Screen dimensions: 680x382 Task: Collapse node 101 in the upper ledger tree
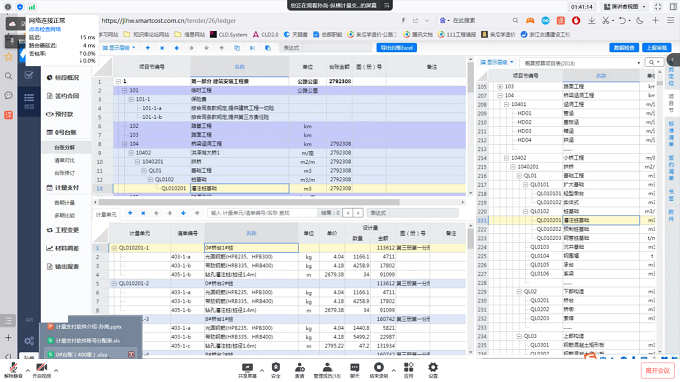[x=124, y=90]
